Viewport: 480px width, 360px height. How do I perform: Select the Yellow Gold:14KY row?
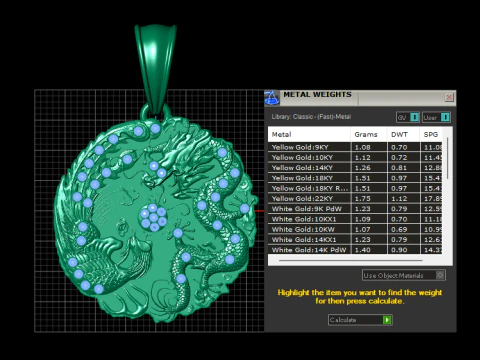[355, 168]
